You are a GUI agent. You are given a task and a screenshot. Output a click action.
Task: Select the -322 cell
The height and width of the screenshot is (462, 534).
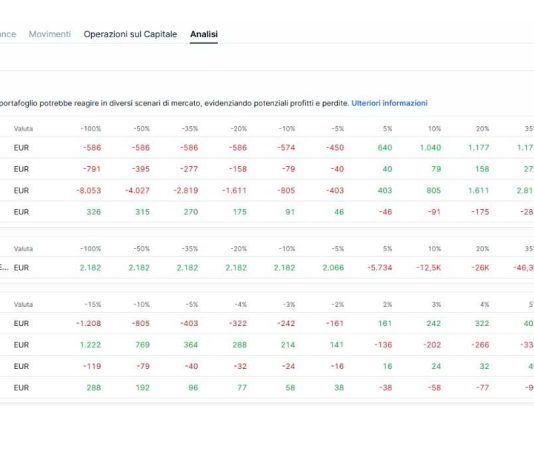(238, 323)
